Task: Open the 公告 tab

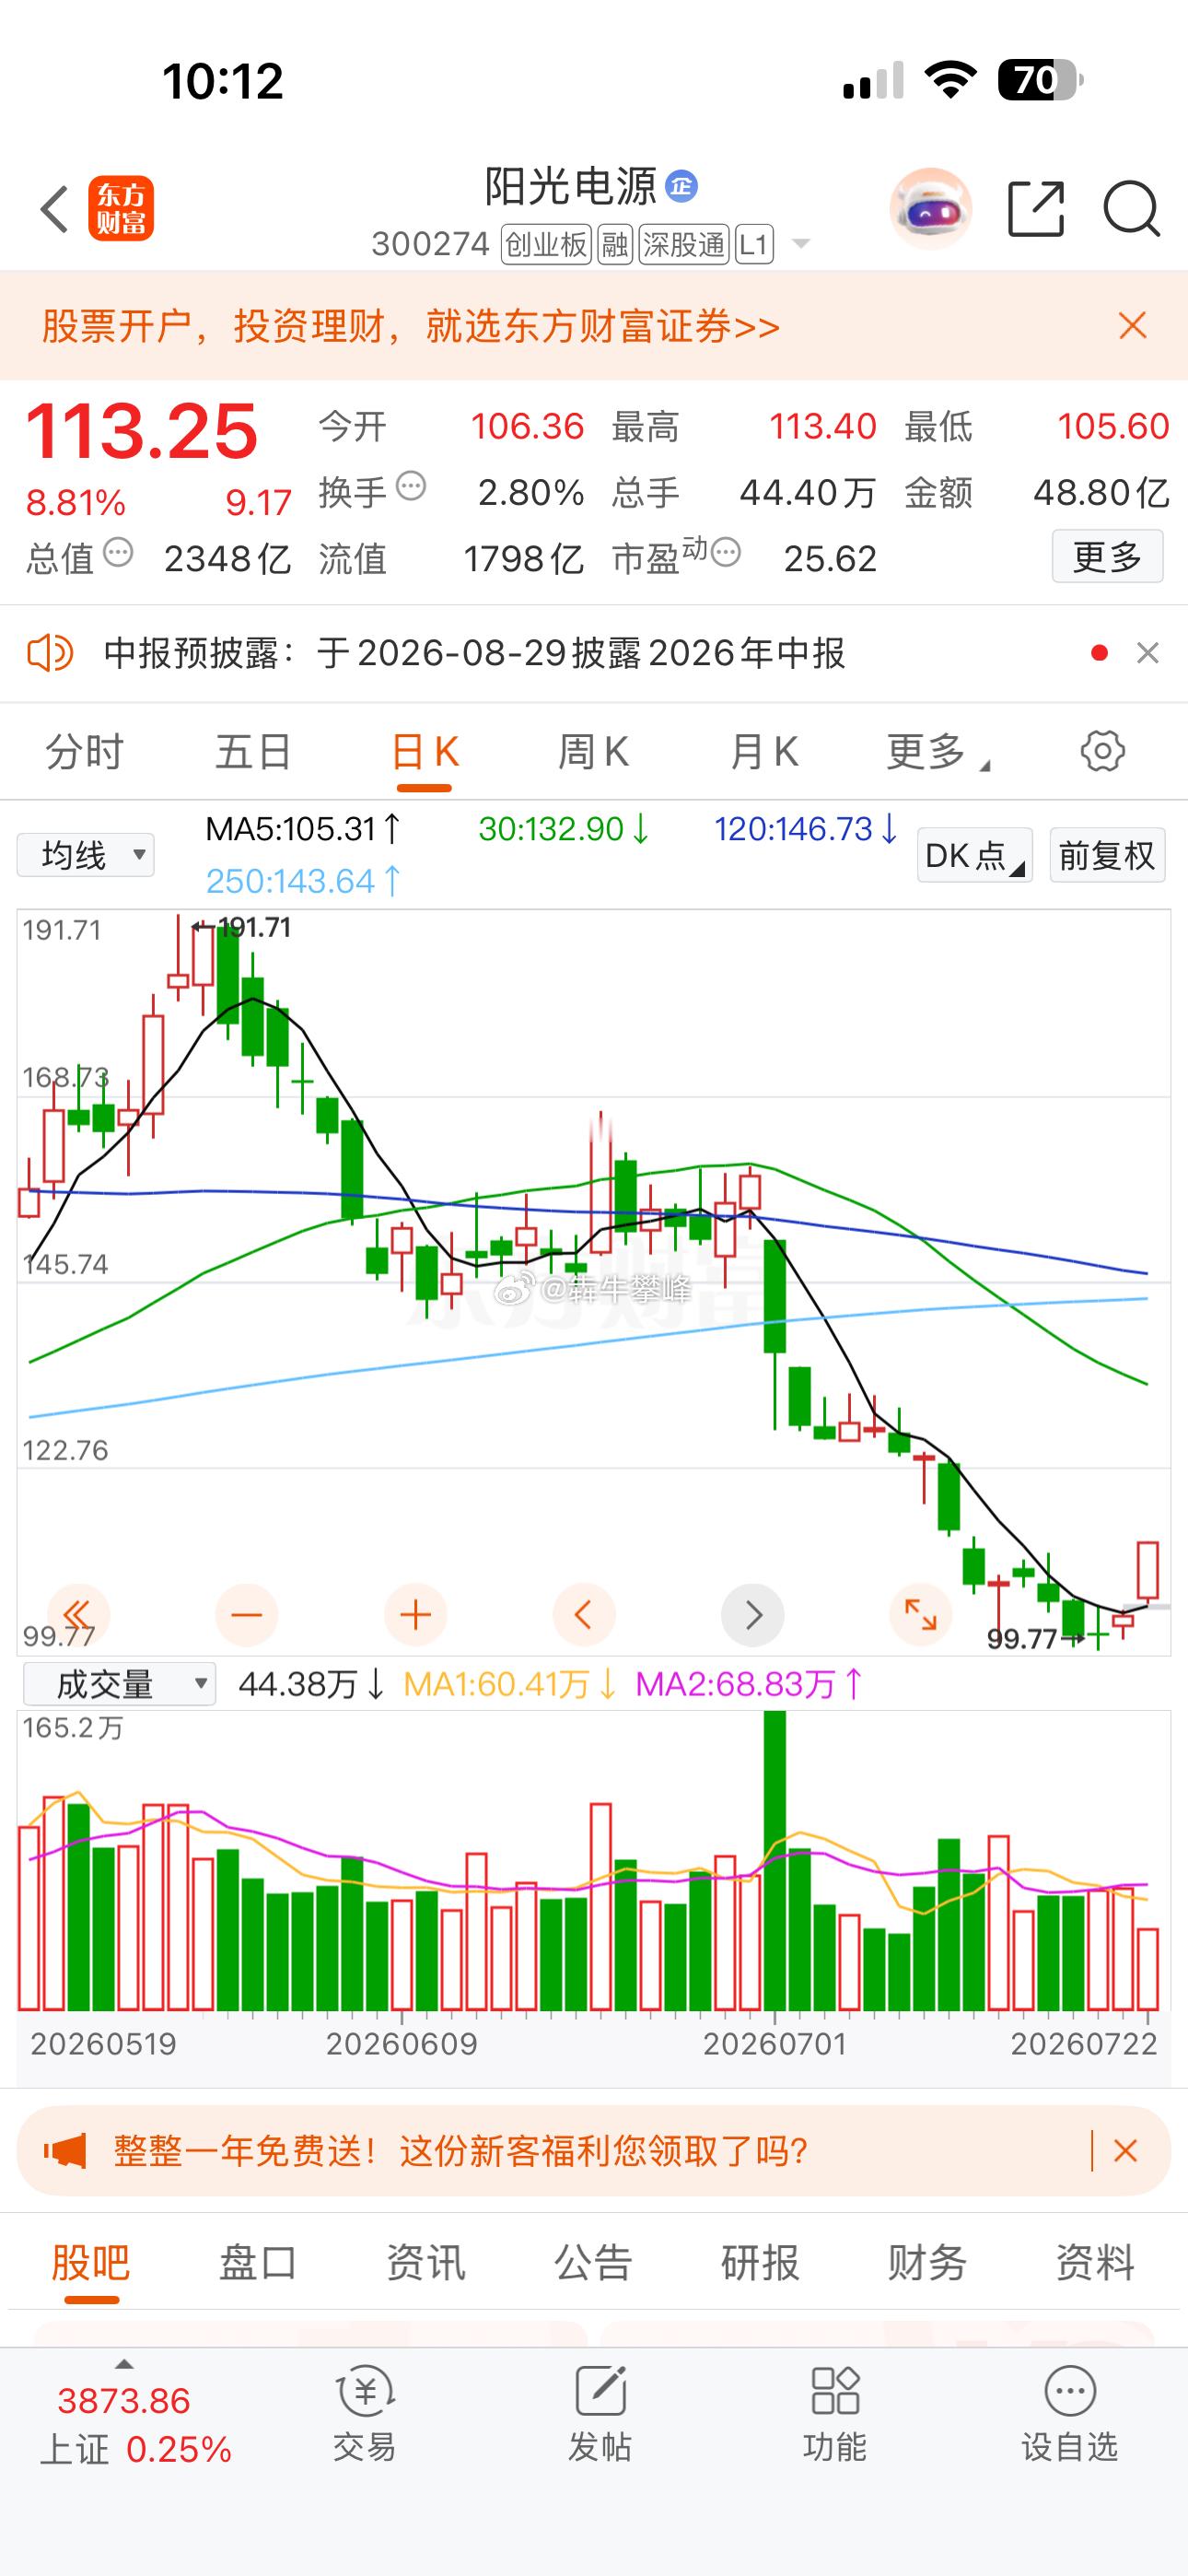Action: (x=593, y=2262)
